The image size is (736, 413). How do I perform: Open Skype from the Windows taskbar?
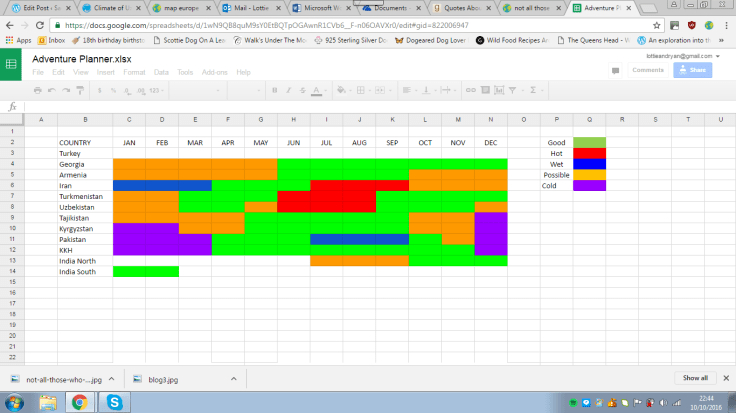point(115,402)
